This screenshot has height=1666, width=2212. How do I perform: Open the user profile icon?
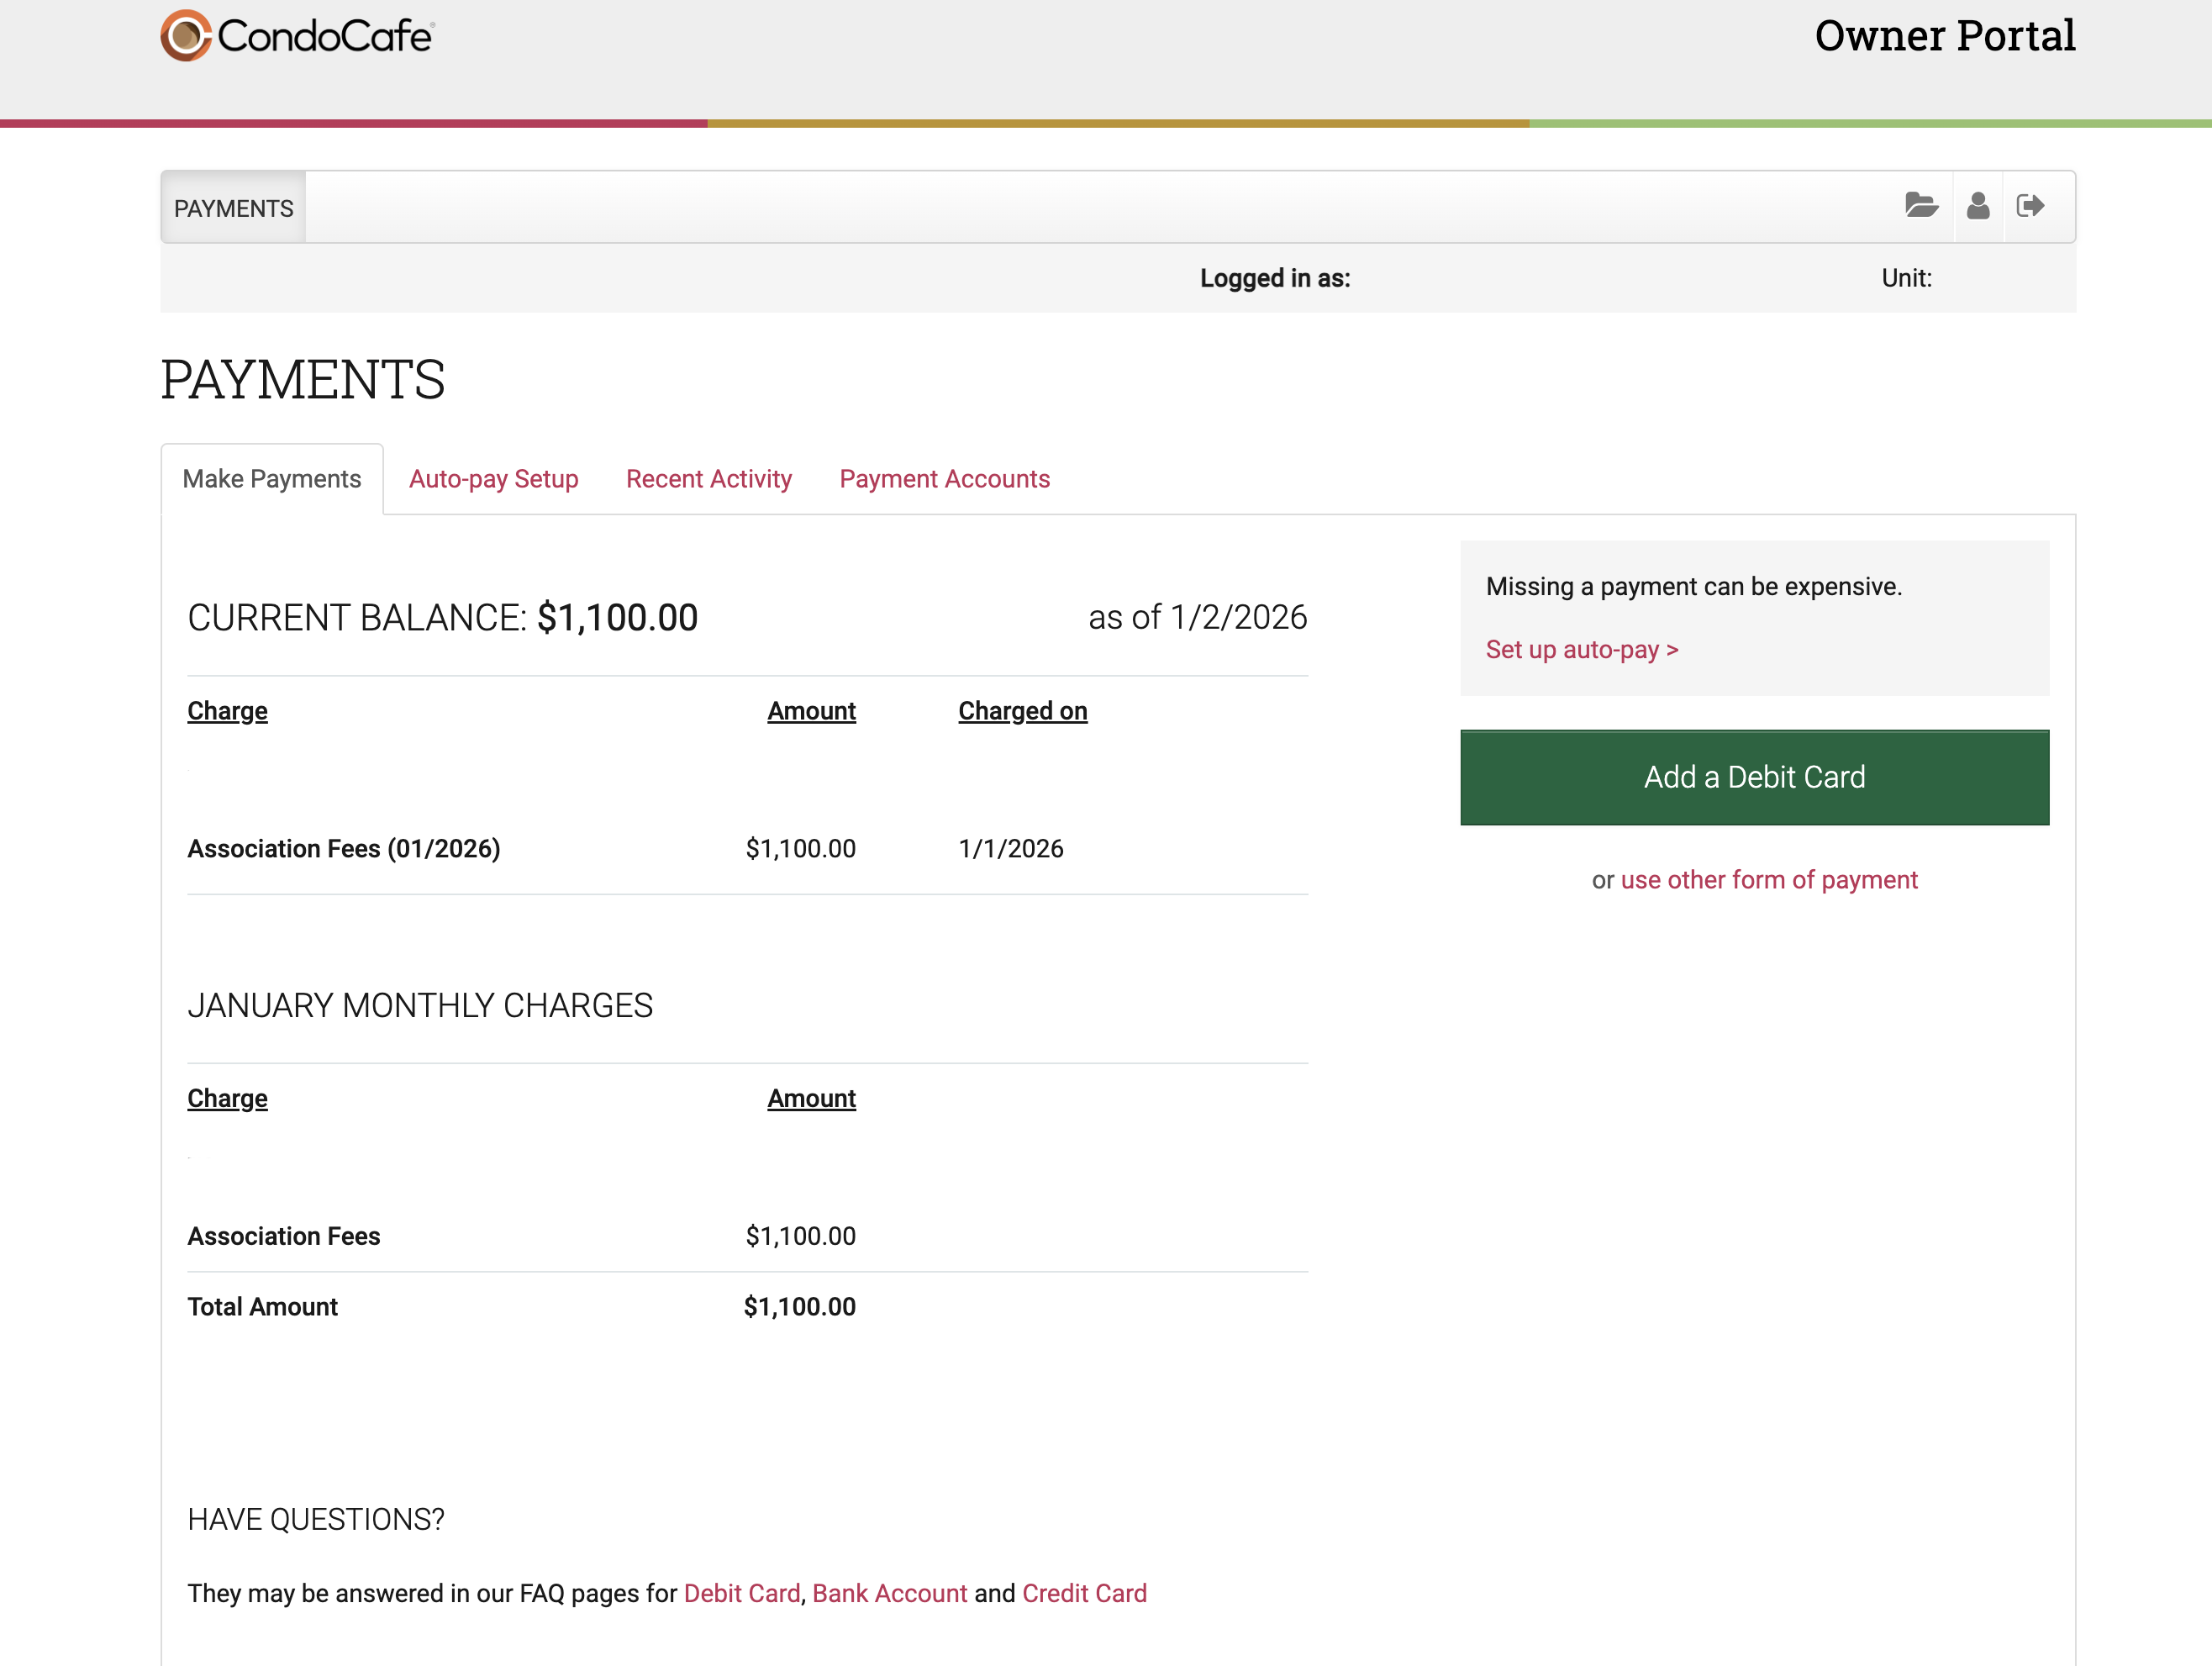pyautogui.click(x=1977, y=206)
